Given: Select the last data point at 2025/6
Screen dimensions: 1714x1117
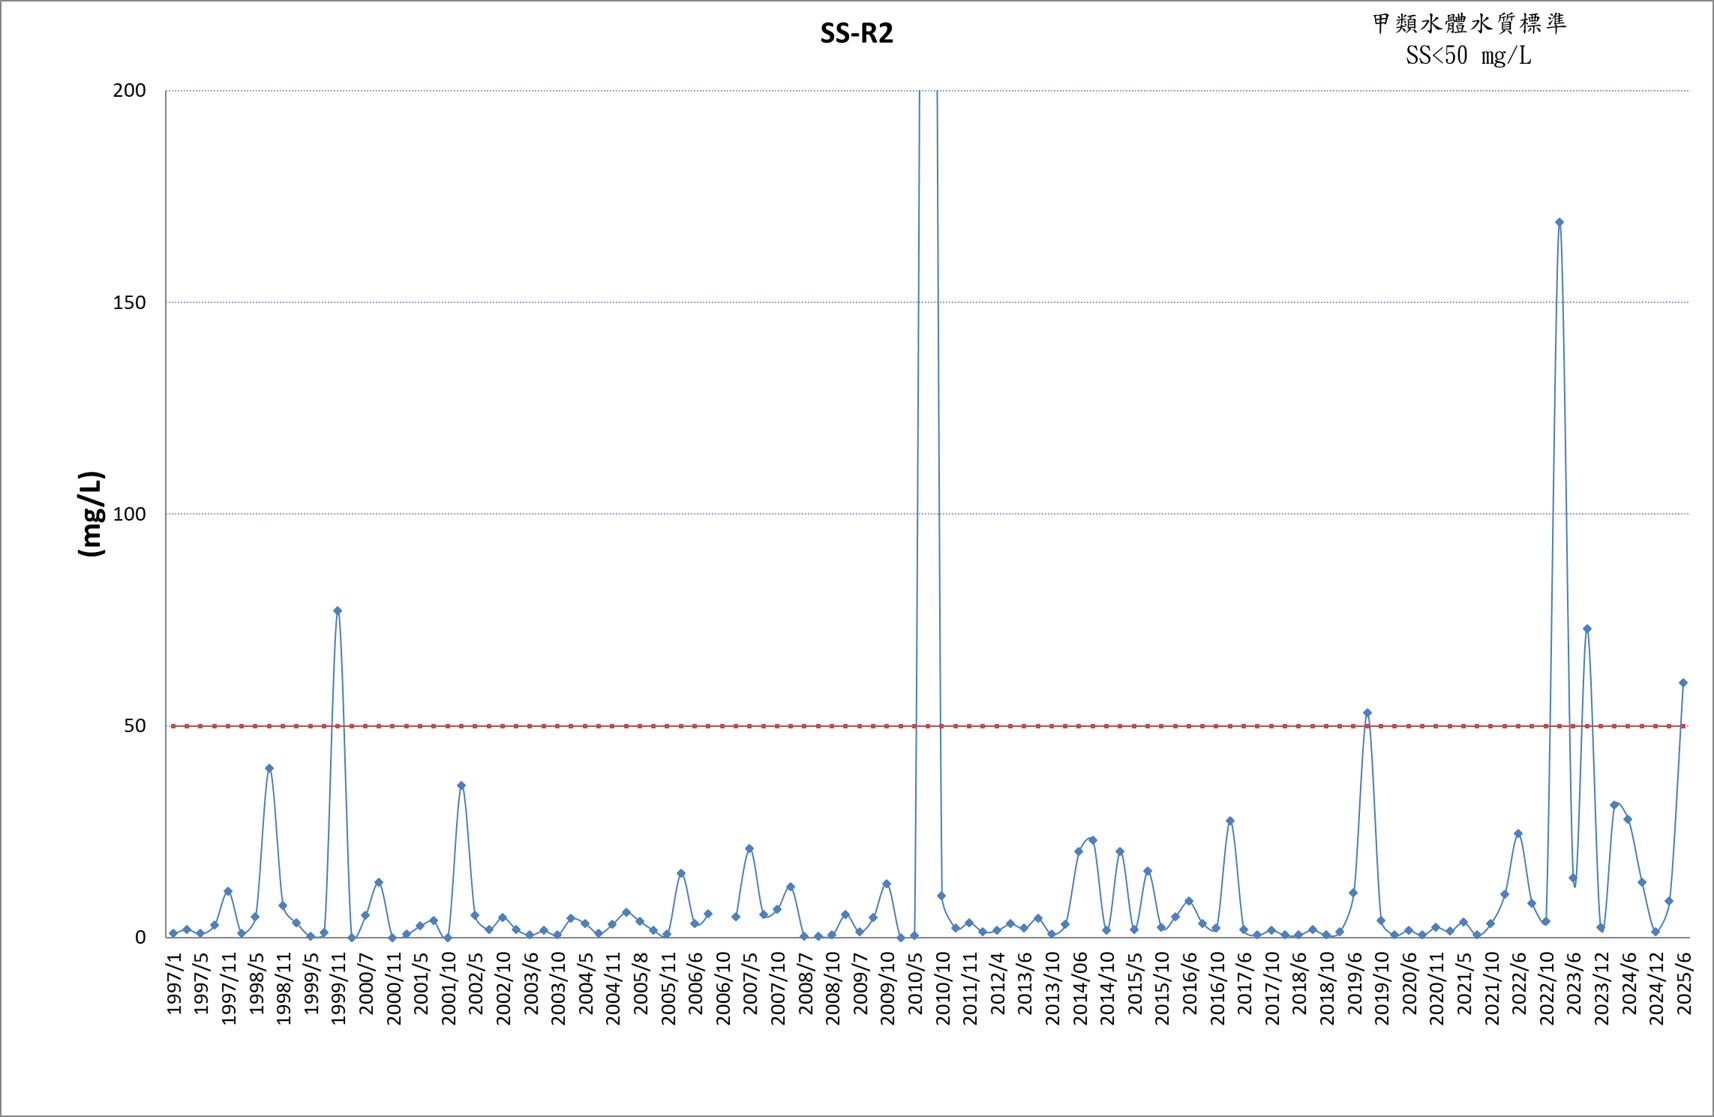Looking at the screenshot, I should tap(1683, 683).
